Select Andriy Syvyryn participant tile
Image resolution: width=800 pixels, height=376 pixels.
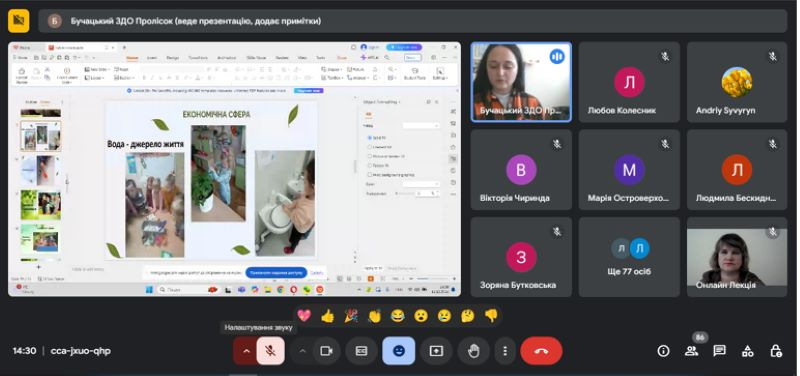(x=737, y=82)
